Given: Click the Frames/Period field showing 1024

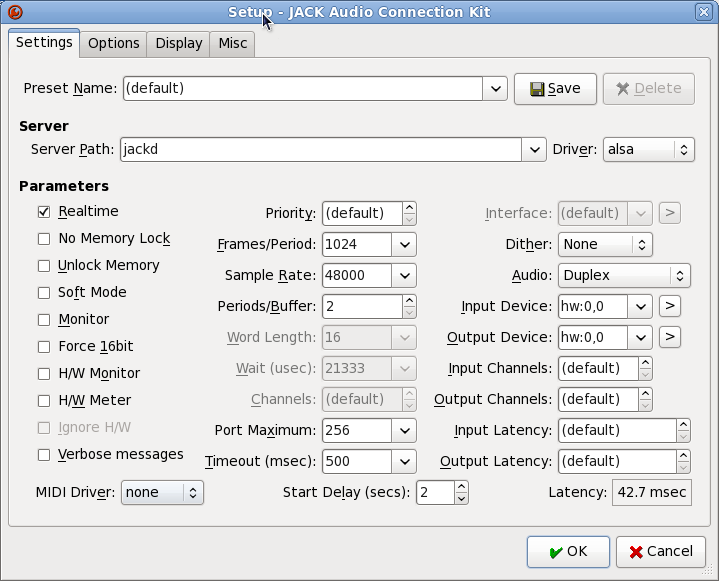Looking at the screenshot, I should [357, 244].
